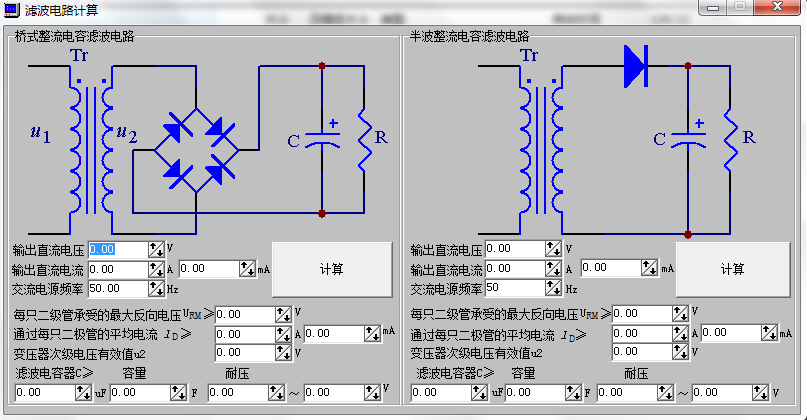Adjust half-wave 输出直流电流 mA spinner
807x420 pixels.
click(x=650, y=267)
